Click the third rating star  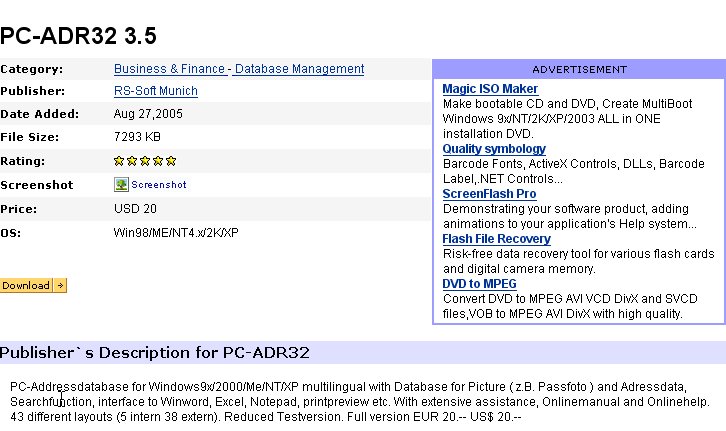(145, 160)
